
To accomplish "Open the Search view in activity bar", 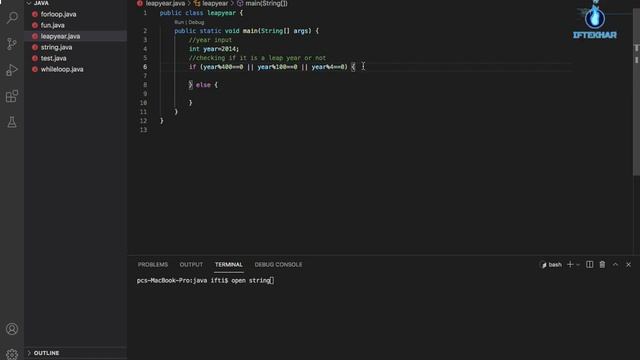I will coord(12,18).
